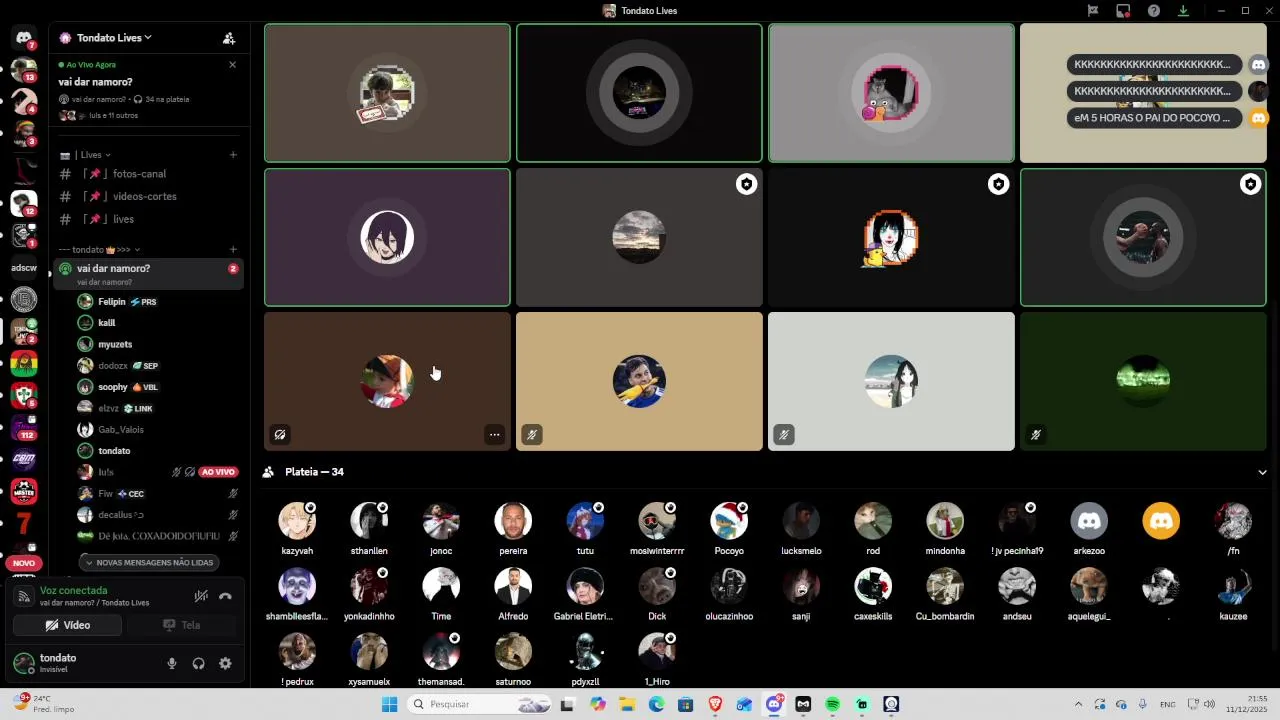Open the ENG language switcher

tap(1167, 704)
